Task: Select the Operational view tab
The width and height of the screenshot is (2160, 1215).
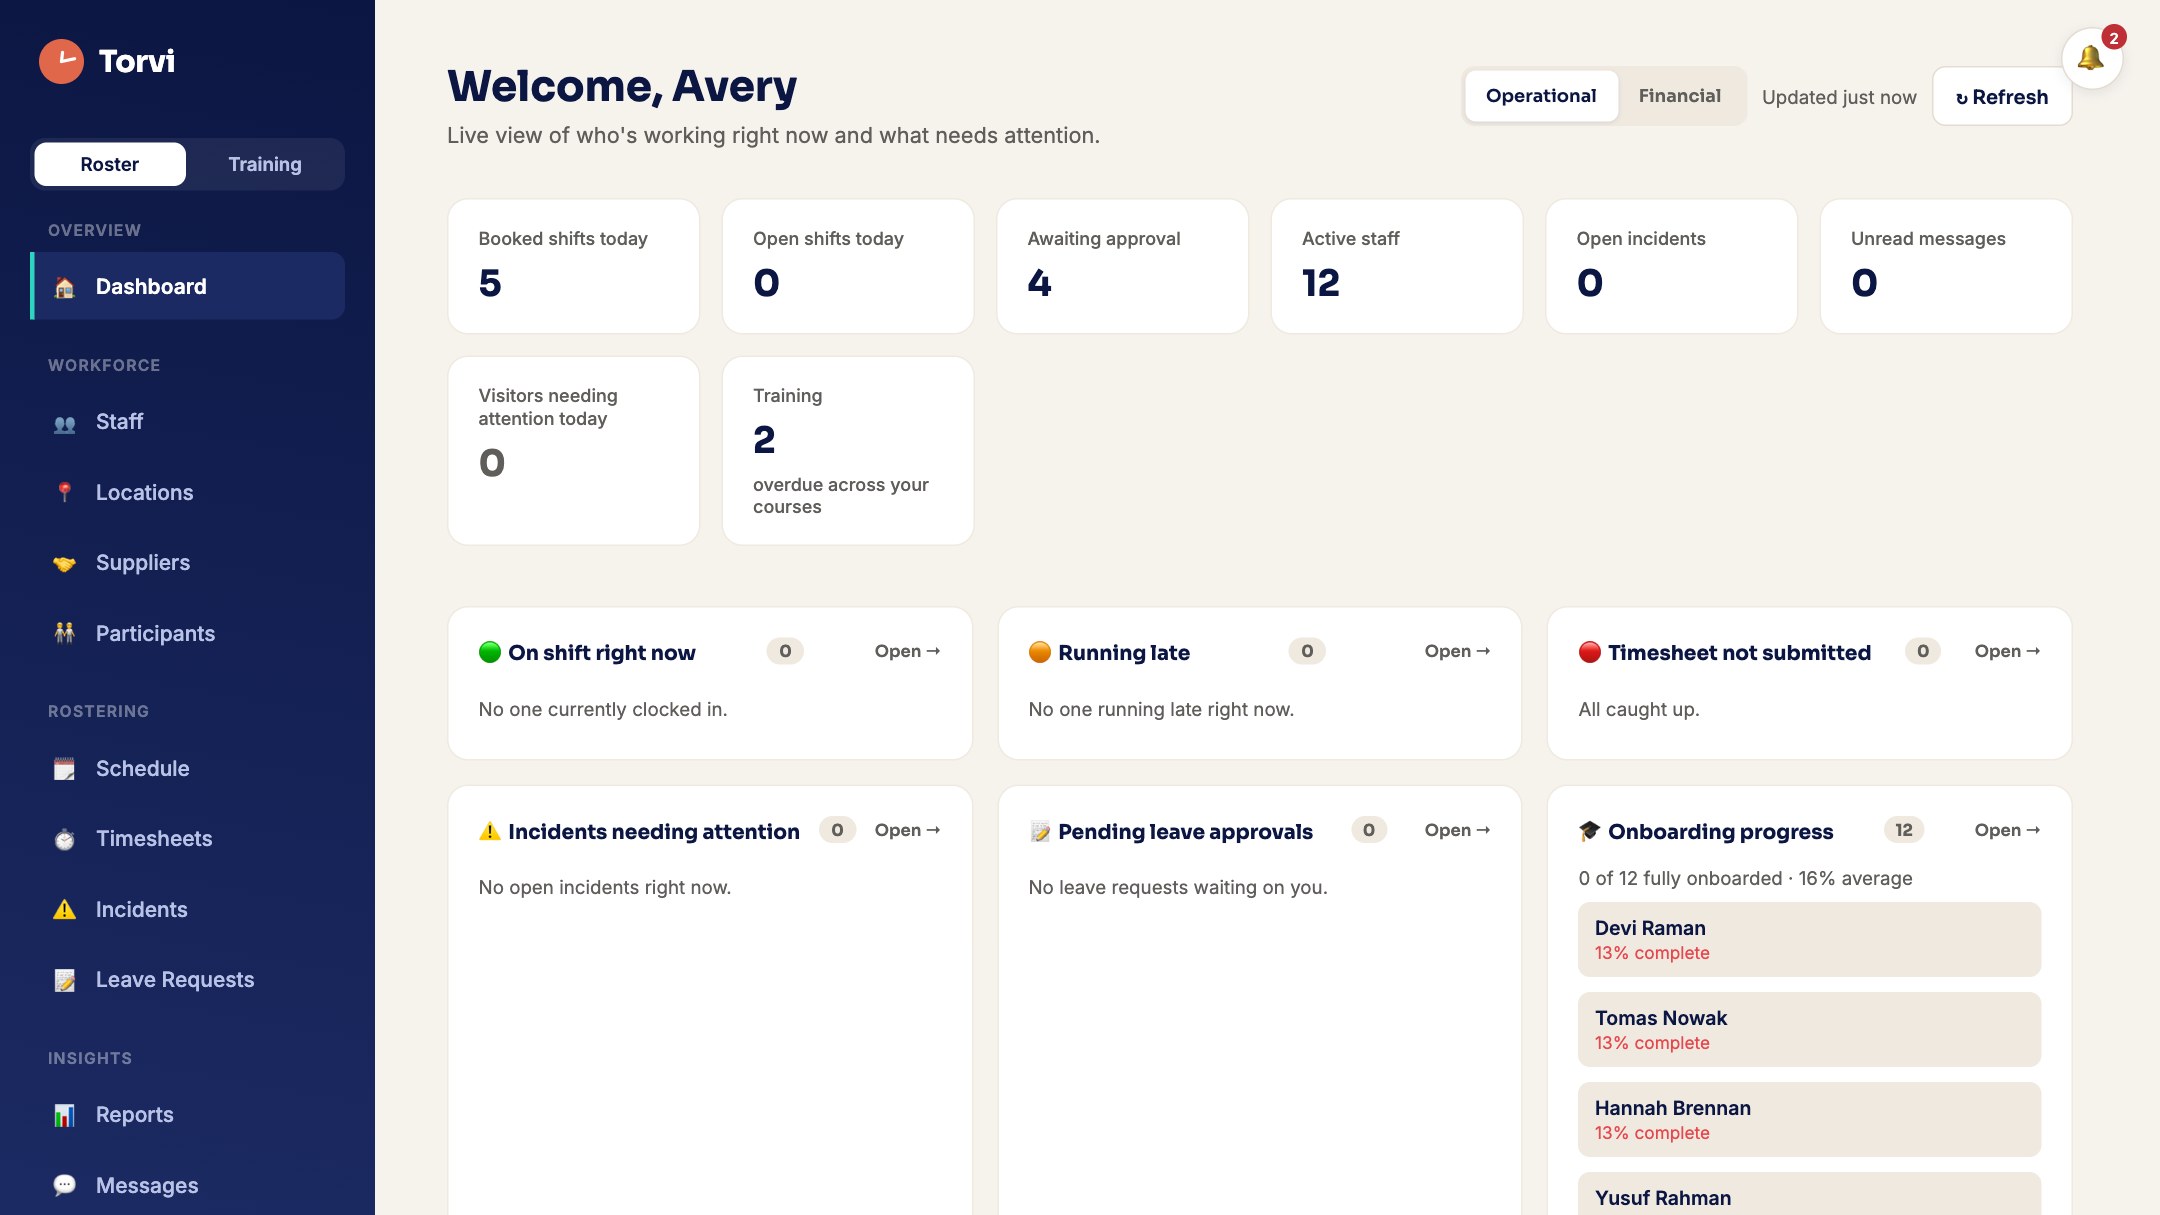Action: [x=1541, y=96]
